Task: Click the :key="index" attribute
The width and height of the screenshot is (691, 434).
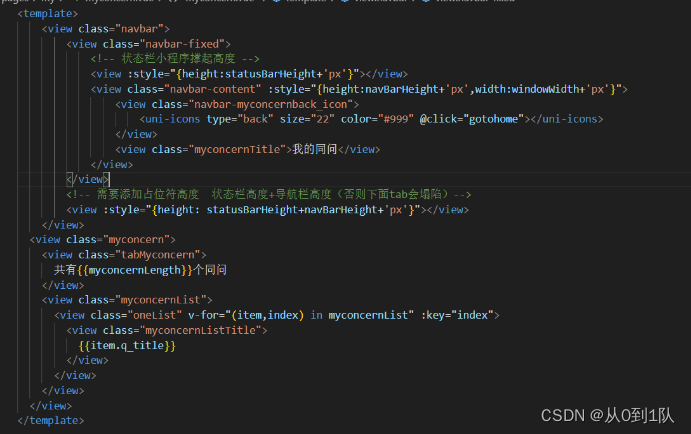Action: (x=457, y=315)
